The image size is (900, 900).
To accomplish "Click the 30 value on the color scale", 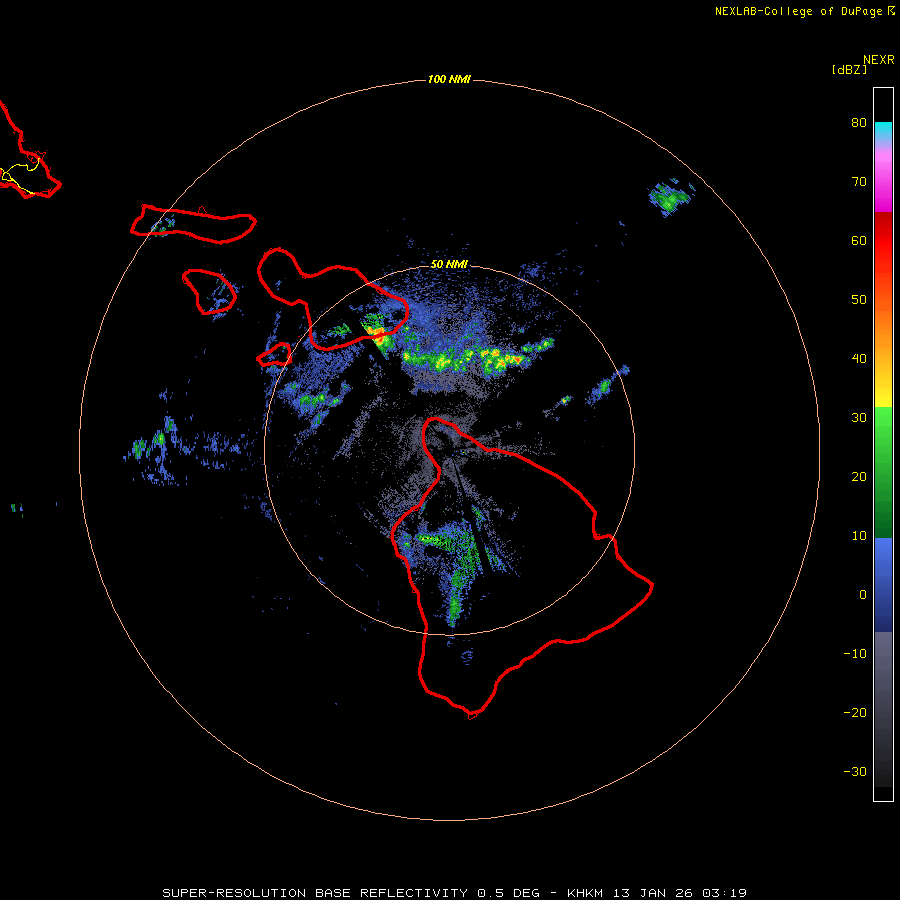I will click(x=859, y=418).
